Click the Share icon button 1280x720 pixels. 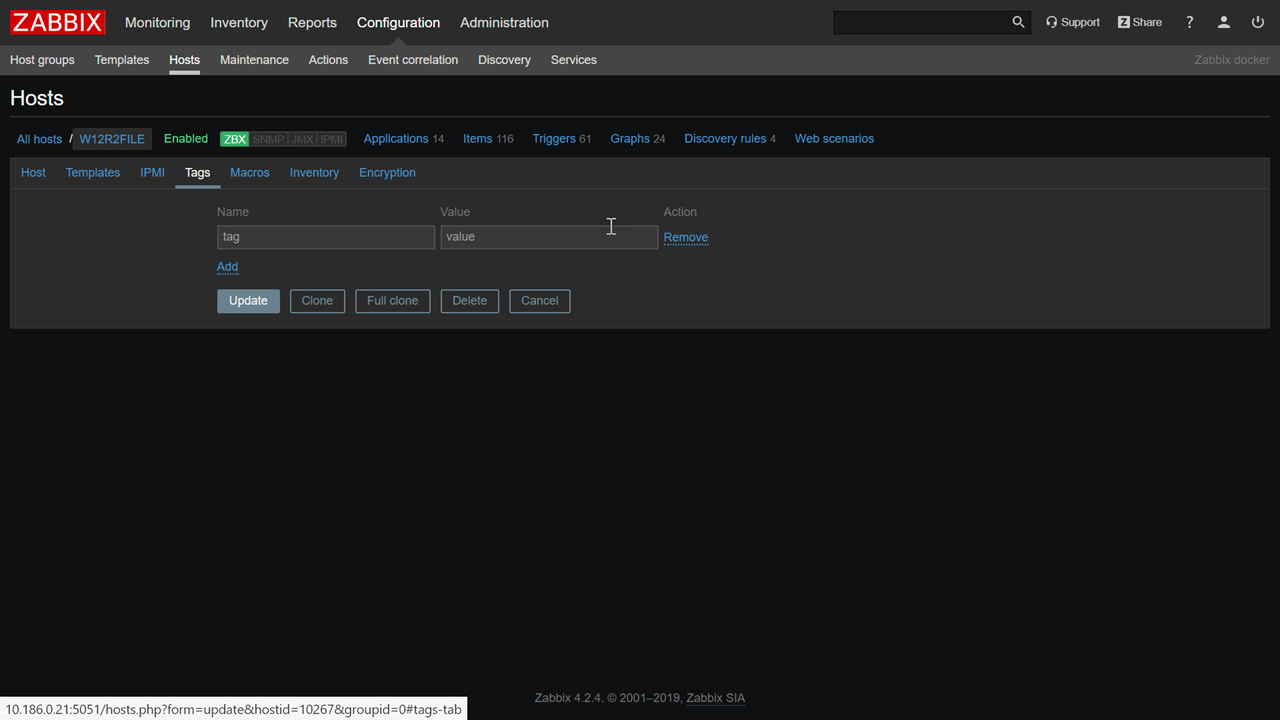tap(1139, 22)
